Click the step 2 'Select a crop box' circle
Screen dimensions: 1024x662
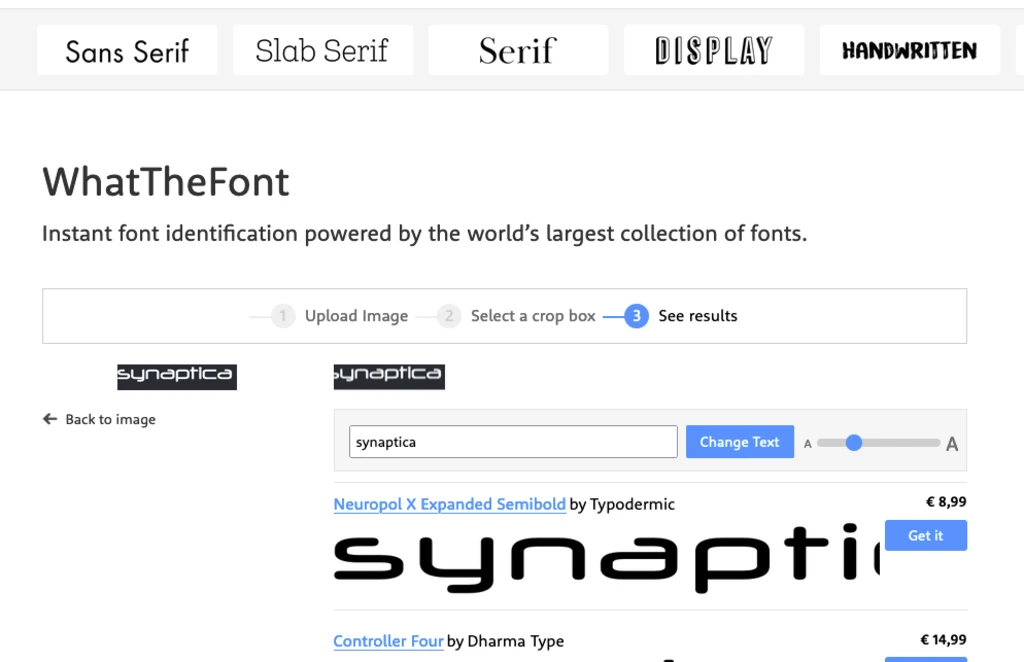[449, 316]
